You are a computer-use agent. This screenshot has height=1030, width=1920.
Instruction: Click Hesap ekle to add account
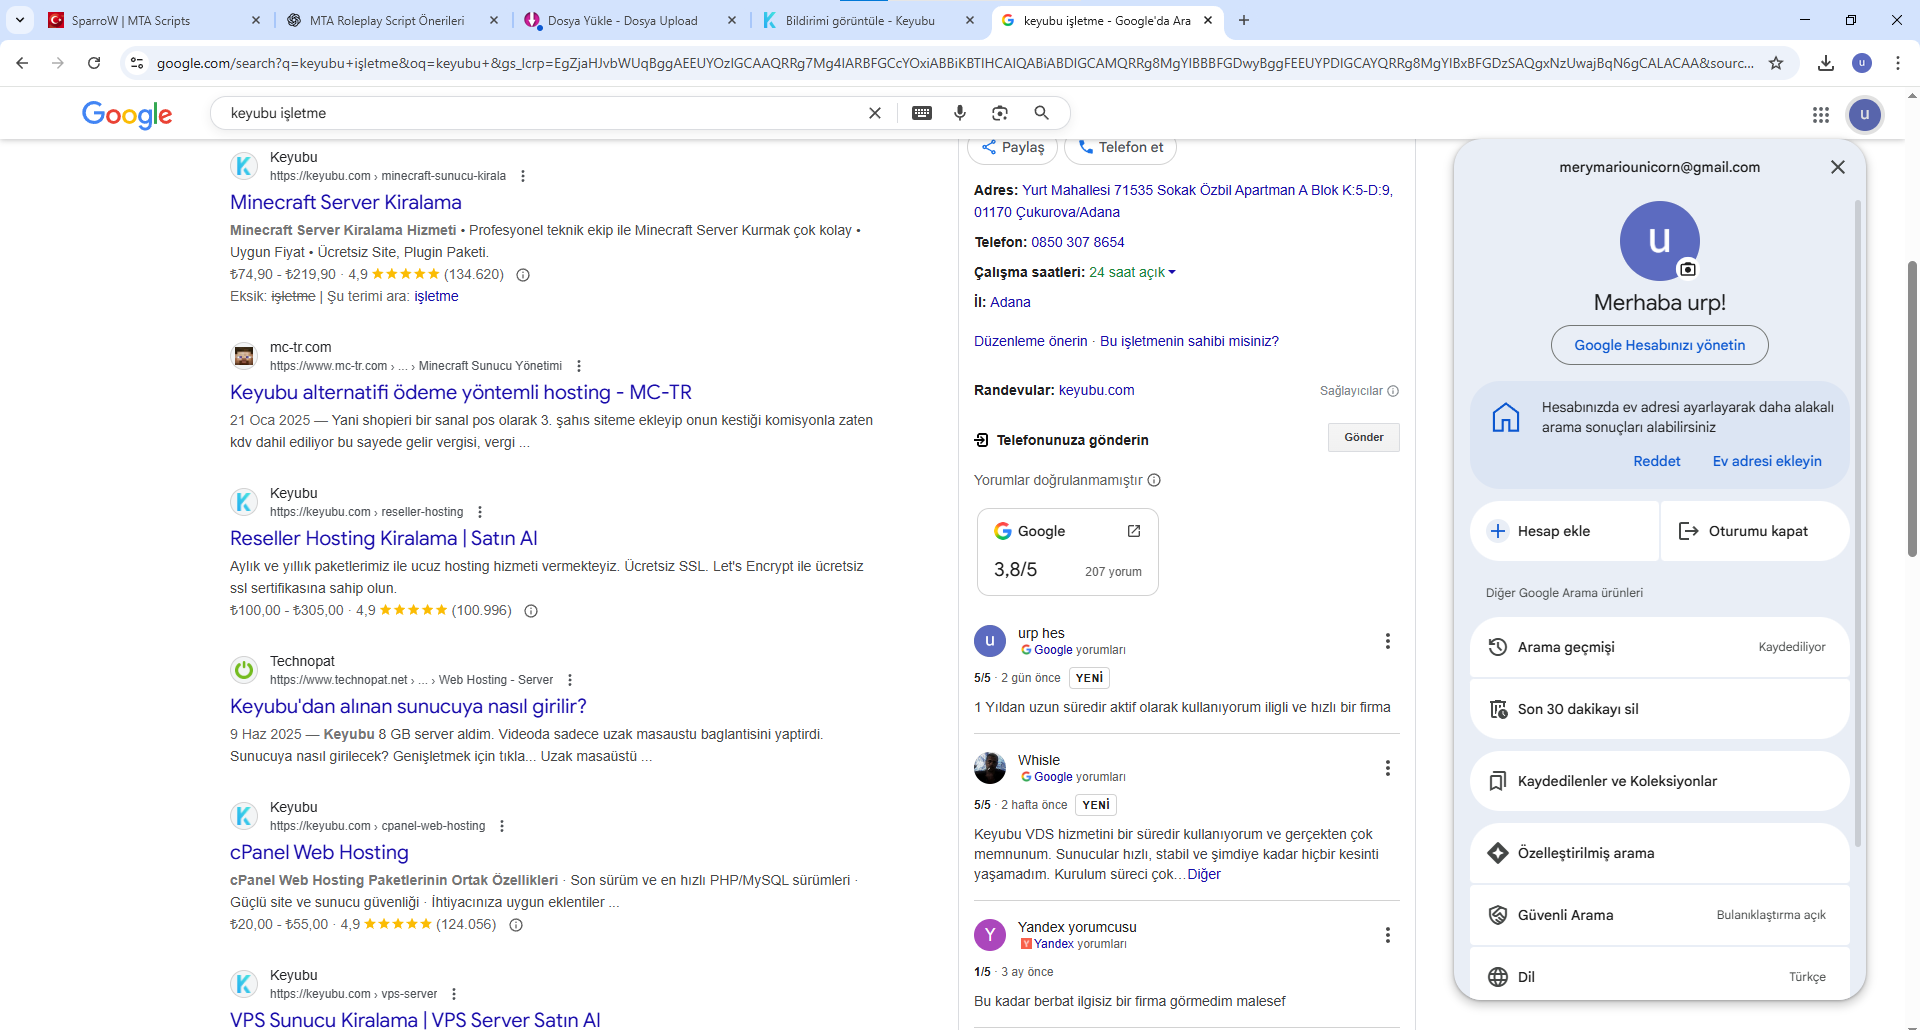[1564, 531]
